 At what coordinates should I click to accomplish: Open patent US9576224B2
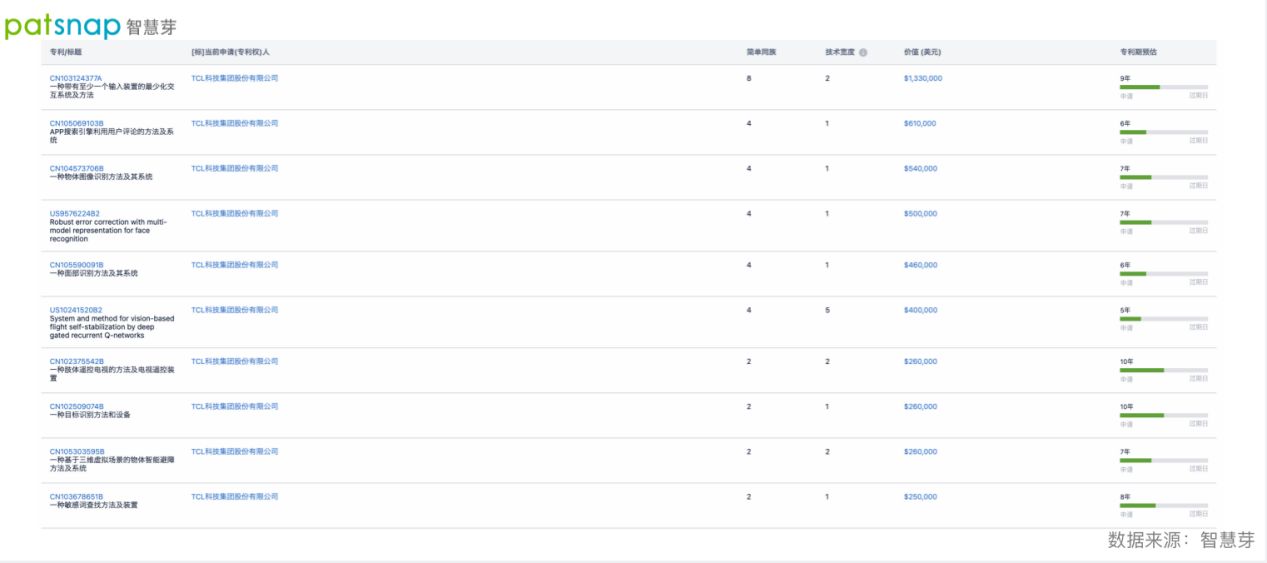tap(75, 213)
